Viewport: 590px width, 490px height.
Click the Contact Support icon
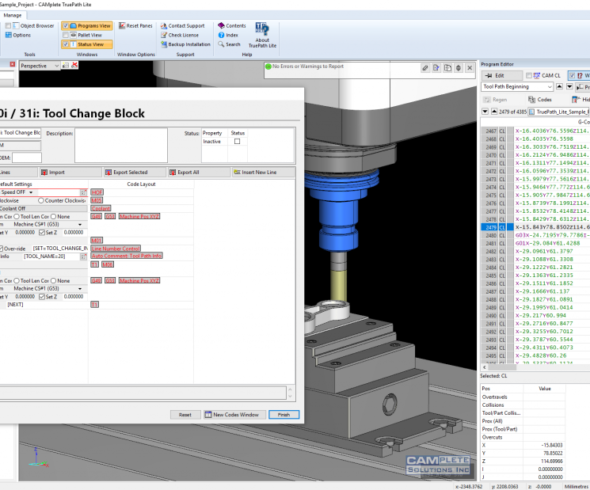point(164,26)
